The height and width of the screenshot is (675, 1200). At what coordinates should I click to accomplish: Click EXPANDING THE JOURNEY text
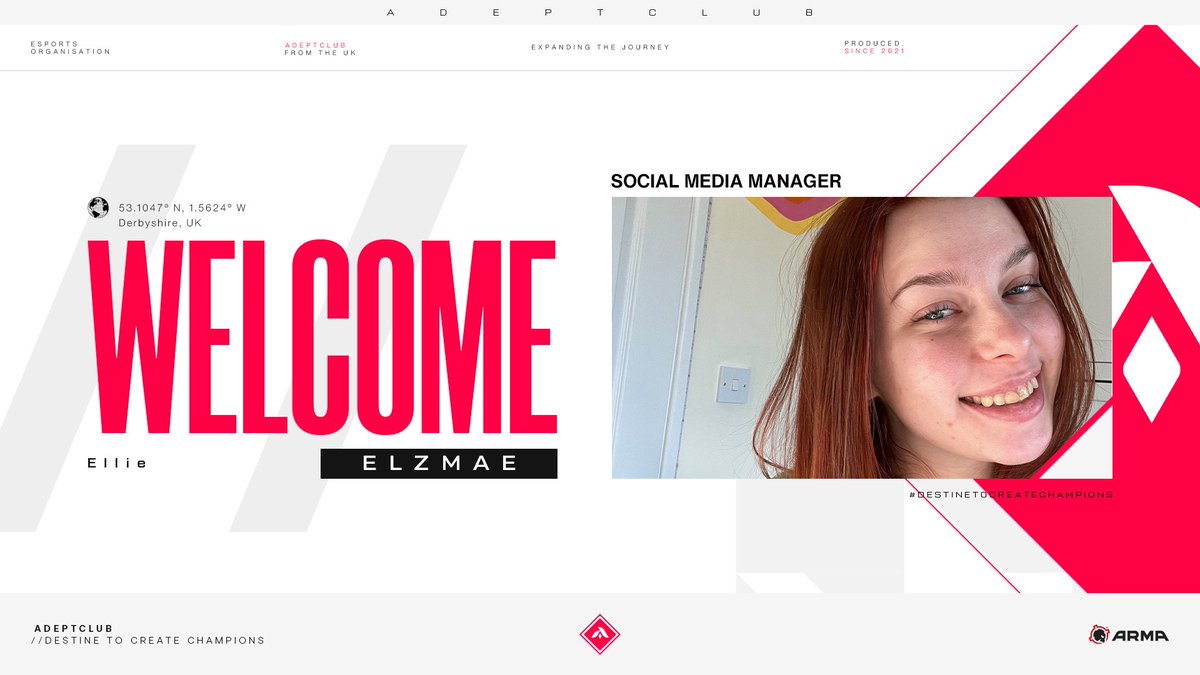point(600,47)
